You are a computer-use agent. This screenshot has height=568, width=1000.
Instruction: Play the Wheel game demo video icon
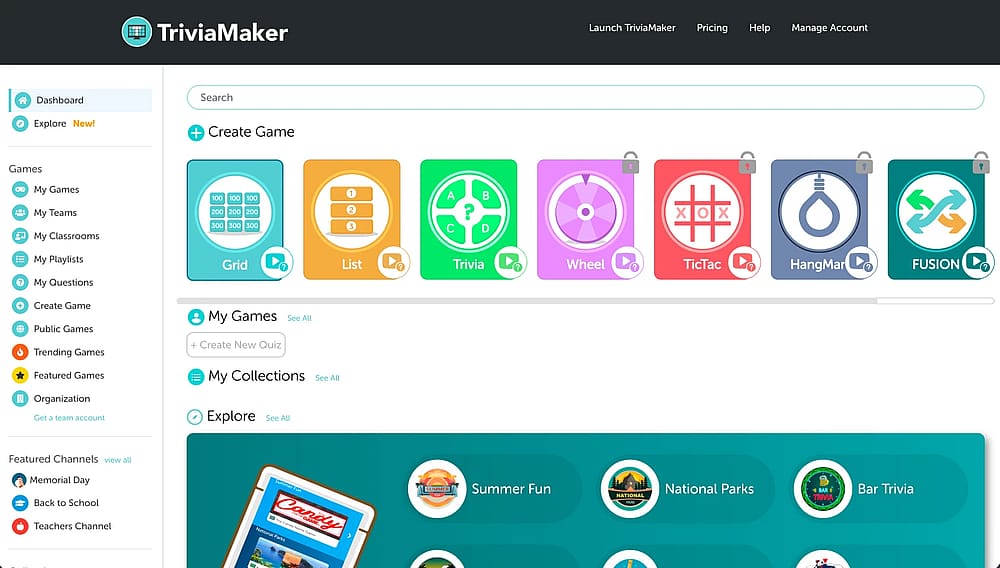626,262
